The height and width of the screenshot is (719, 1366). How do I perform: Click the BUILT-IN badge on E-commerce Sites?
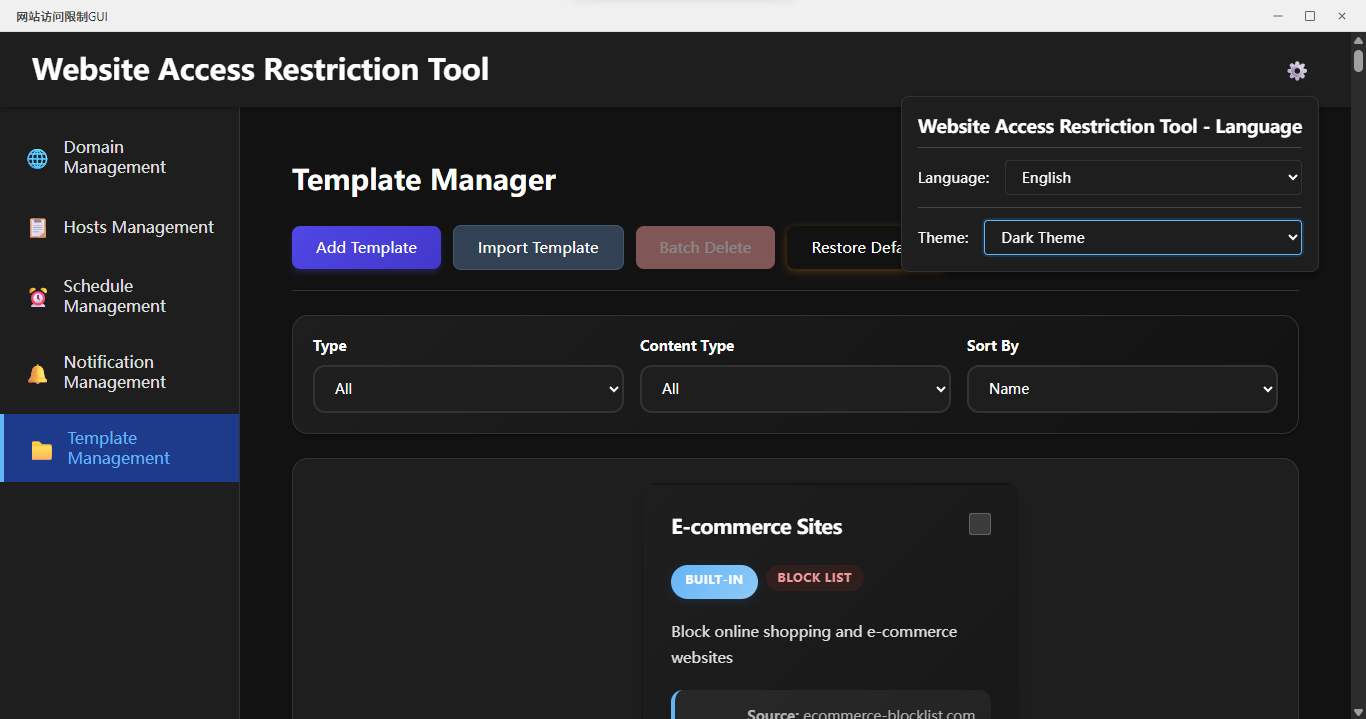(x=714, y=581)
